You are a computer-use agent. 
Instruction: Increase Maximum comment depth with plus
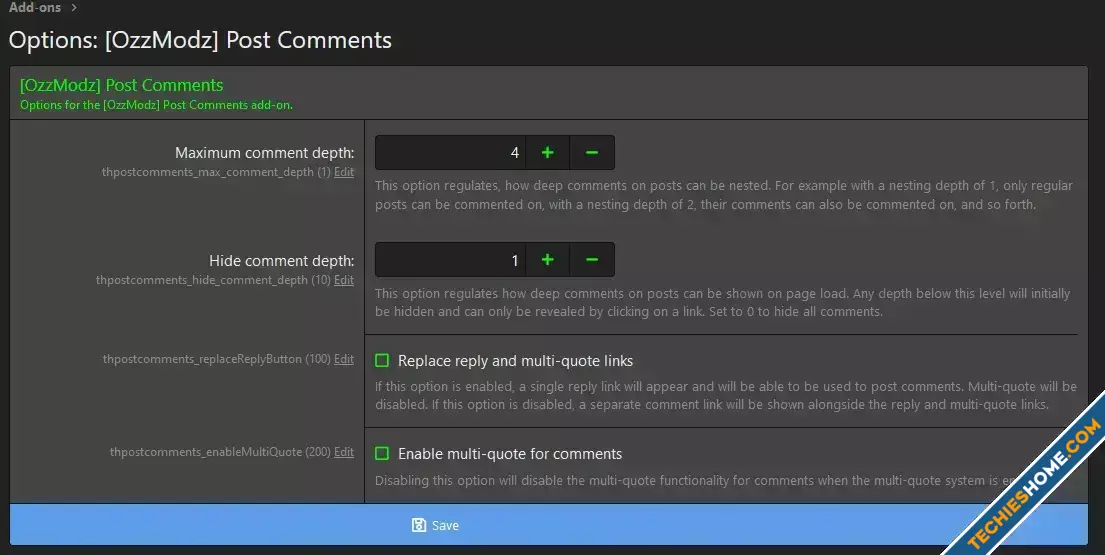(548, 153)
